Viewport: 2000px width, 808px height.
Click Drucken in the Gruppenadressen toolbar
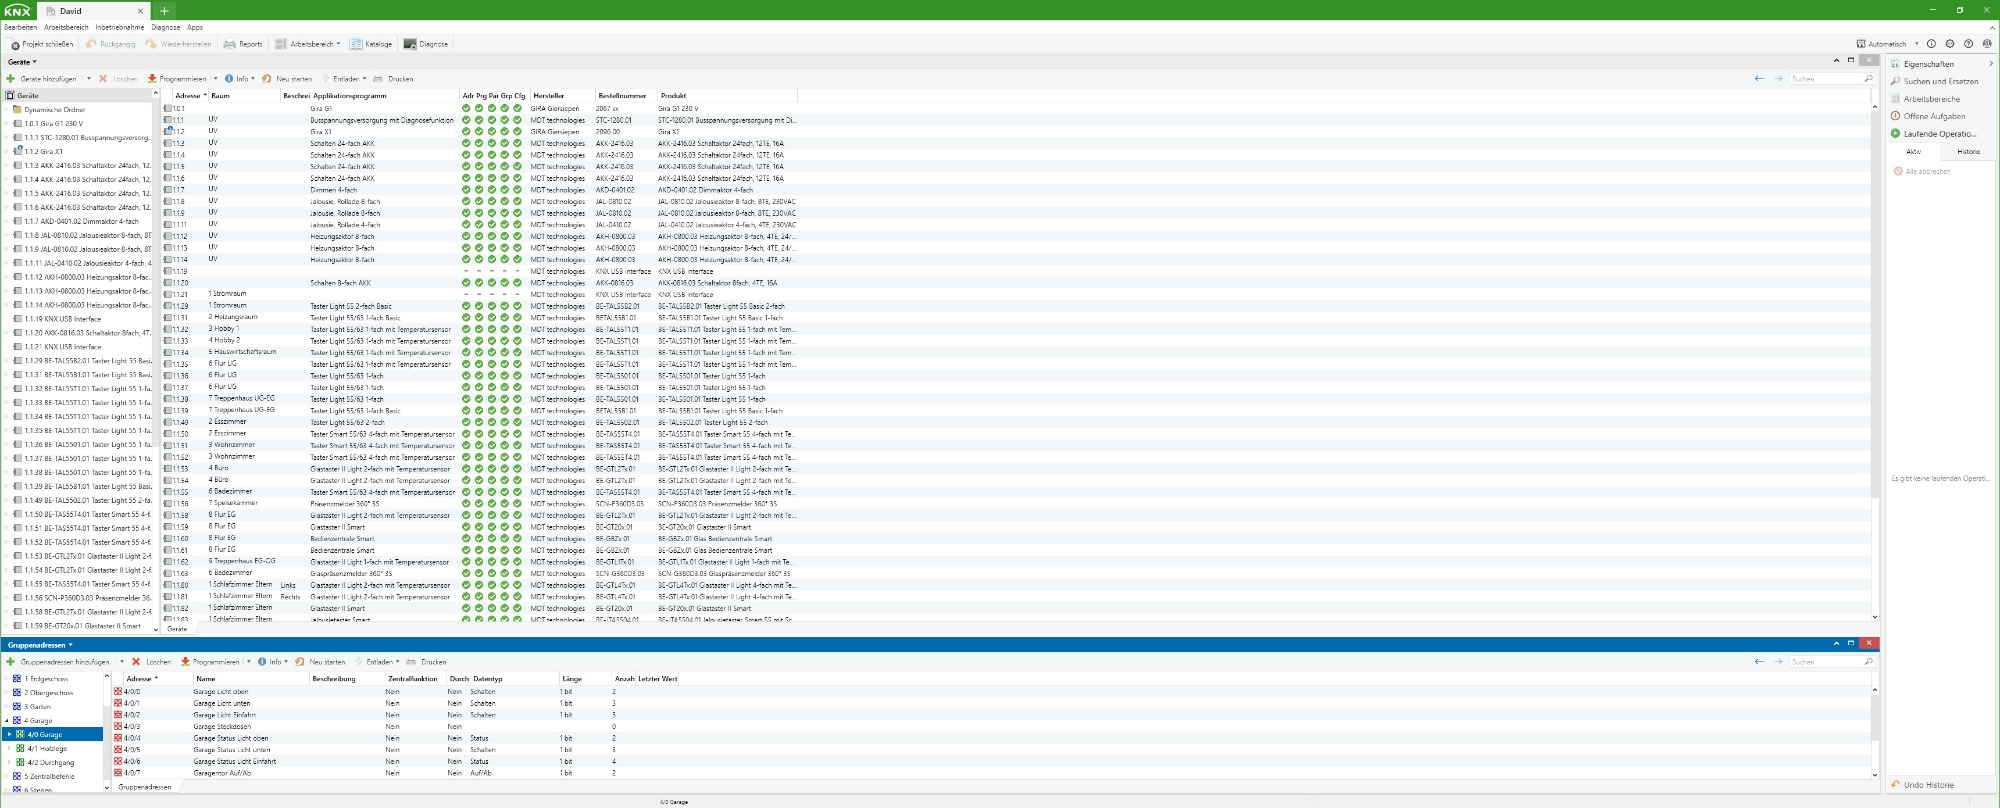pyautogui.click(x=427, y=662)
